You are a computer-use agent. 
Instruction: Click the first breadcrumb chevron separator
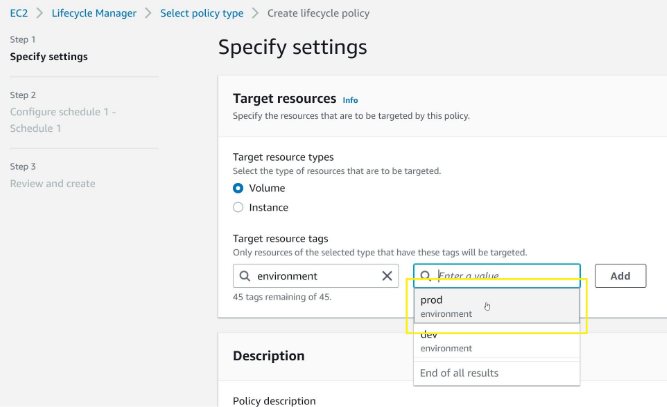(x=39, y=13)
